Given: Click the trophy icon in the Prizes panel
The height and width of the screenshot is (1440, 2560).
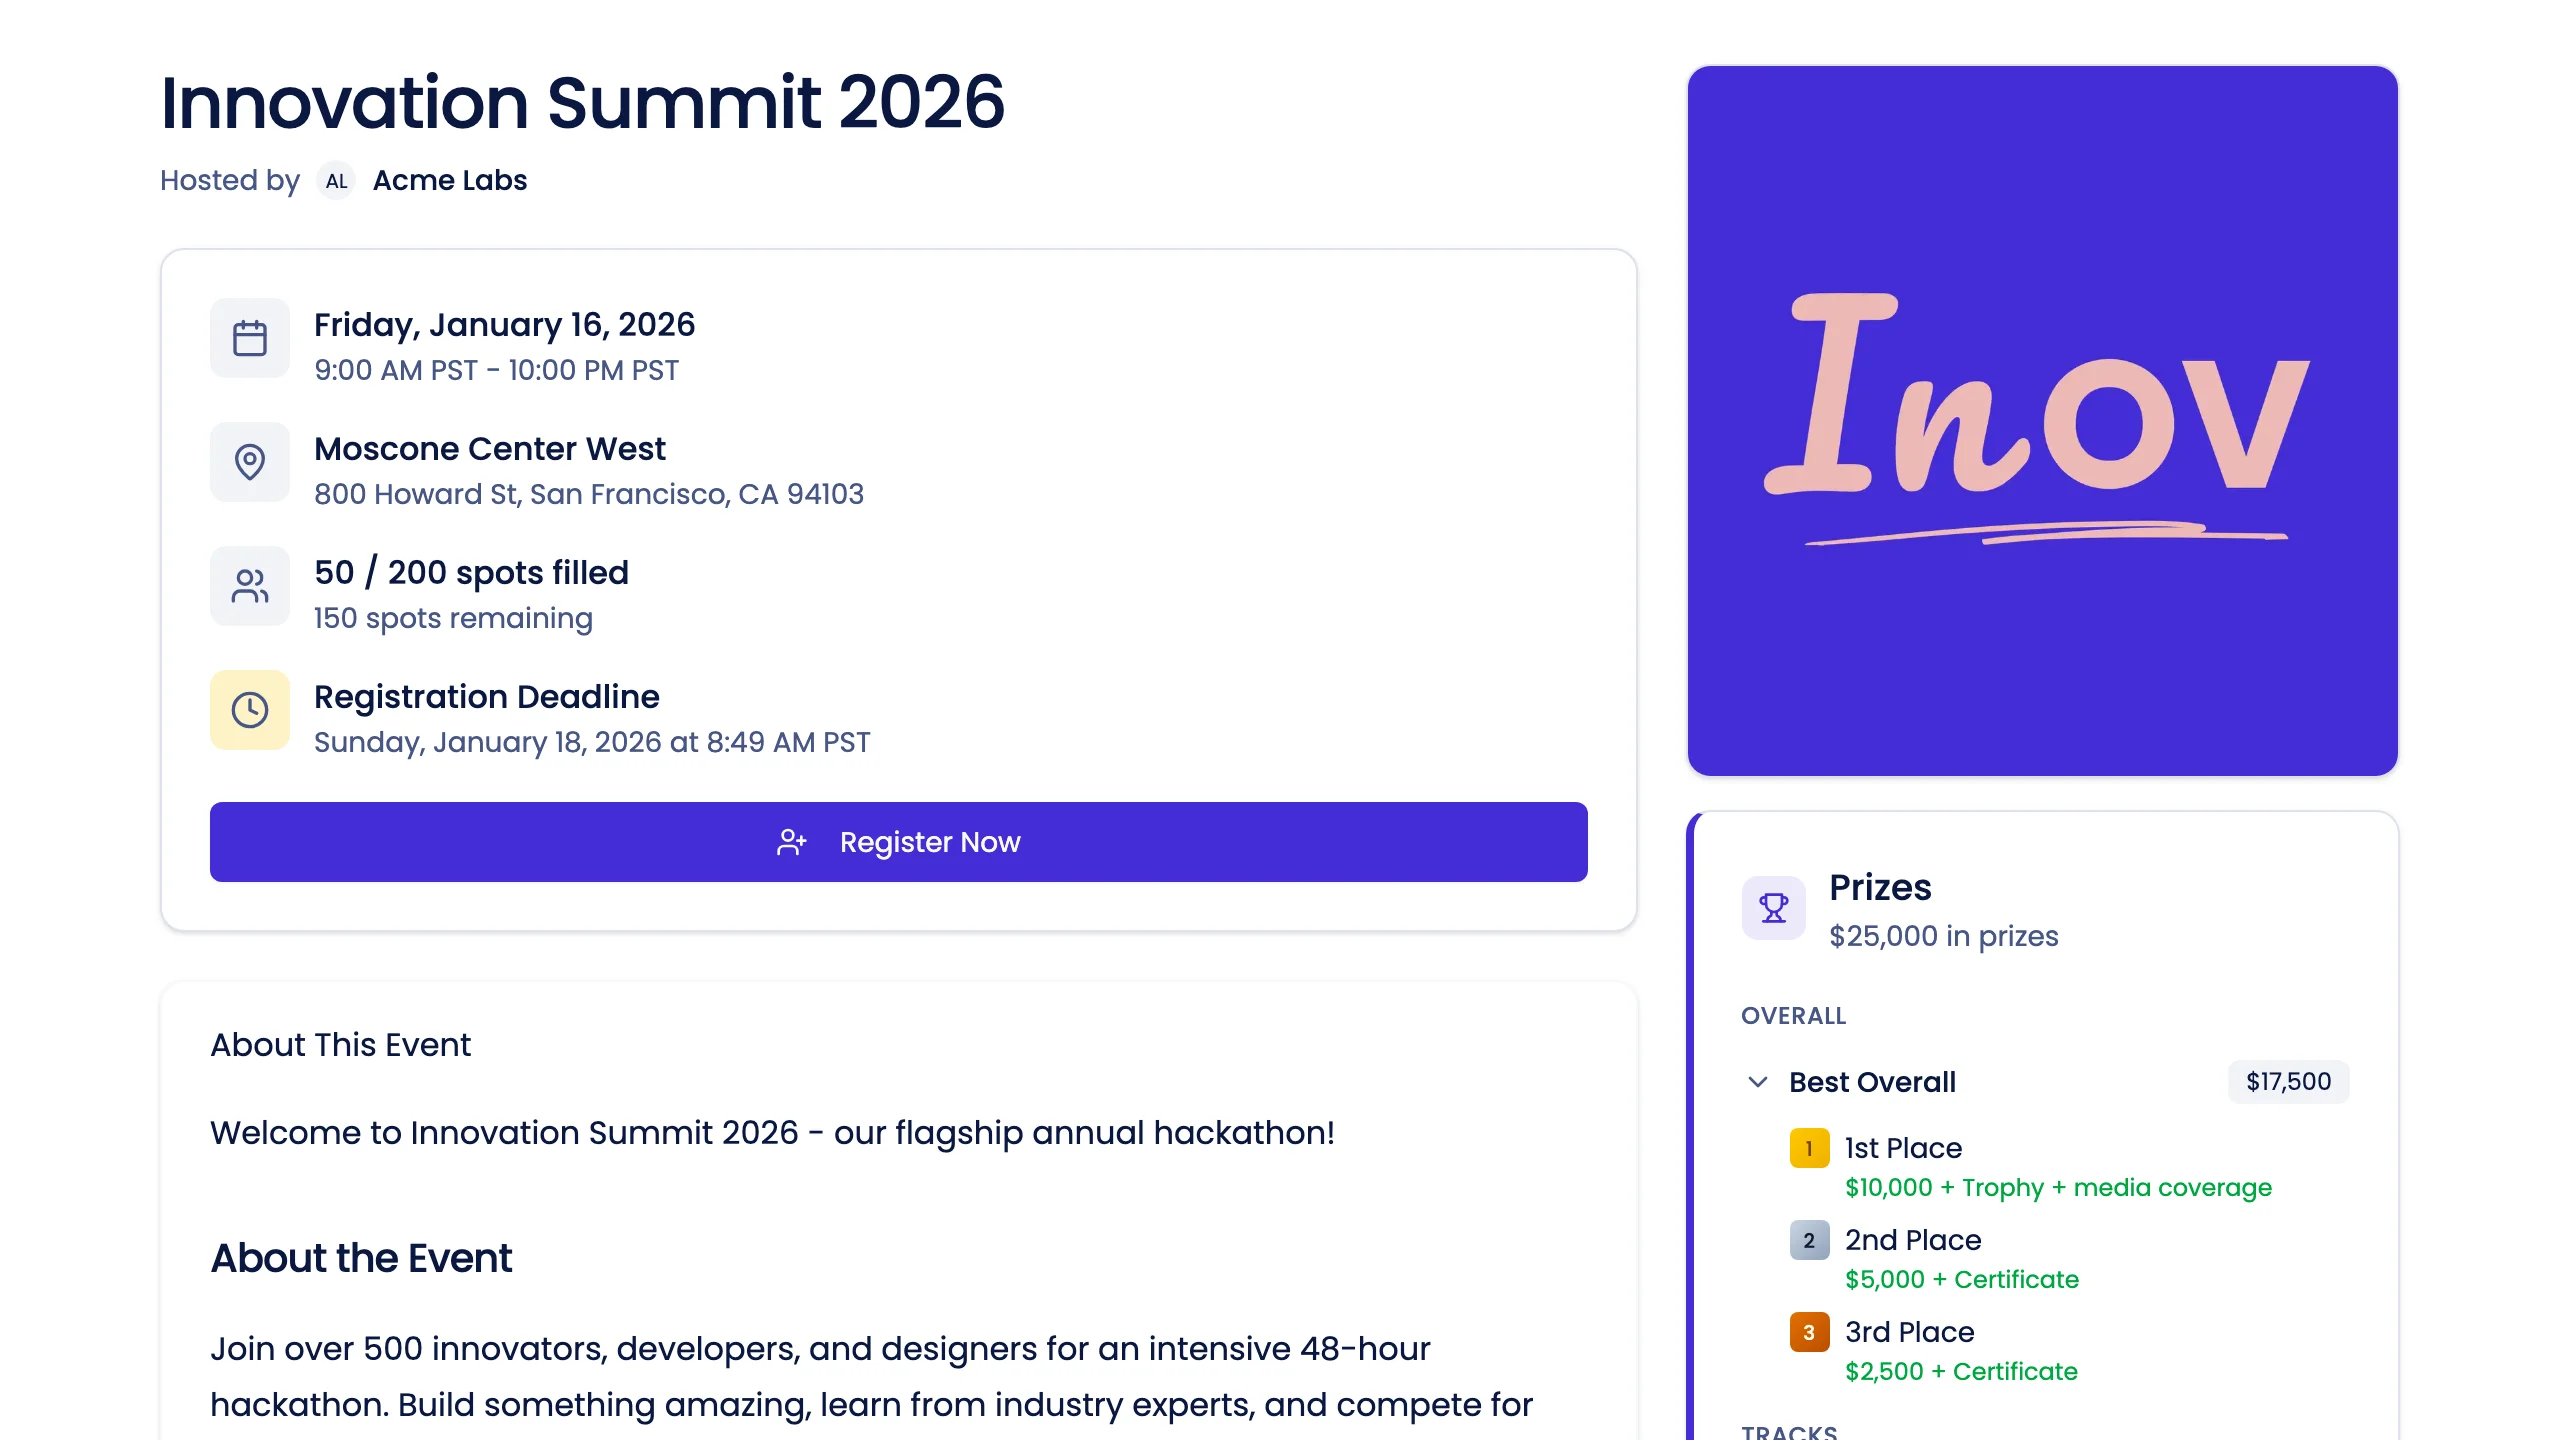Looking at the screenshot, I should tap(1772, 908).
